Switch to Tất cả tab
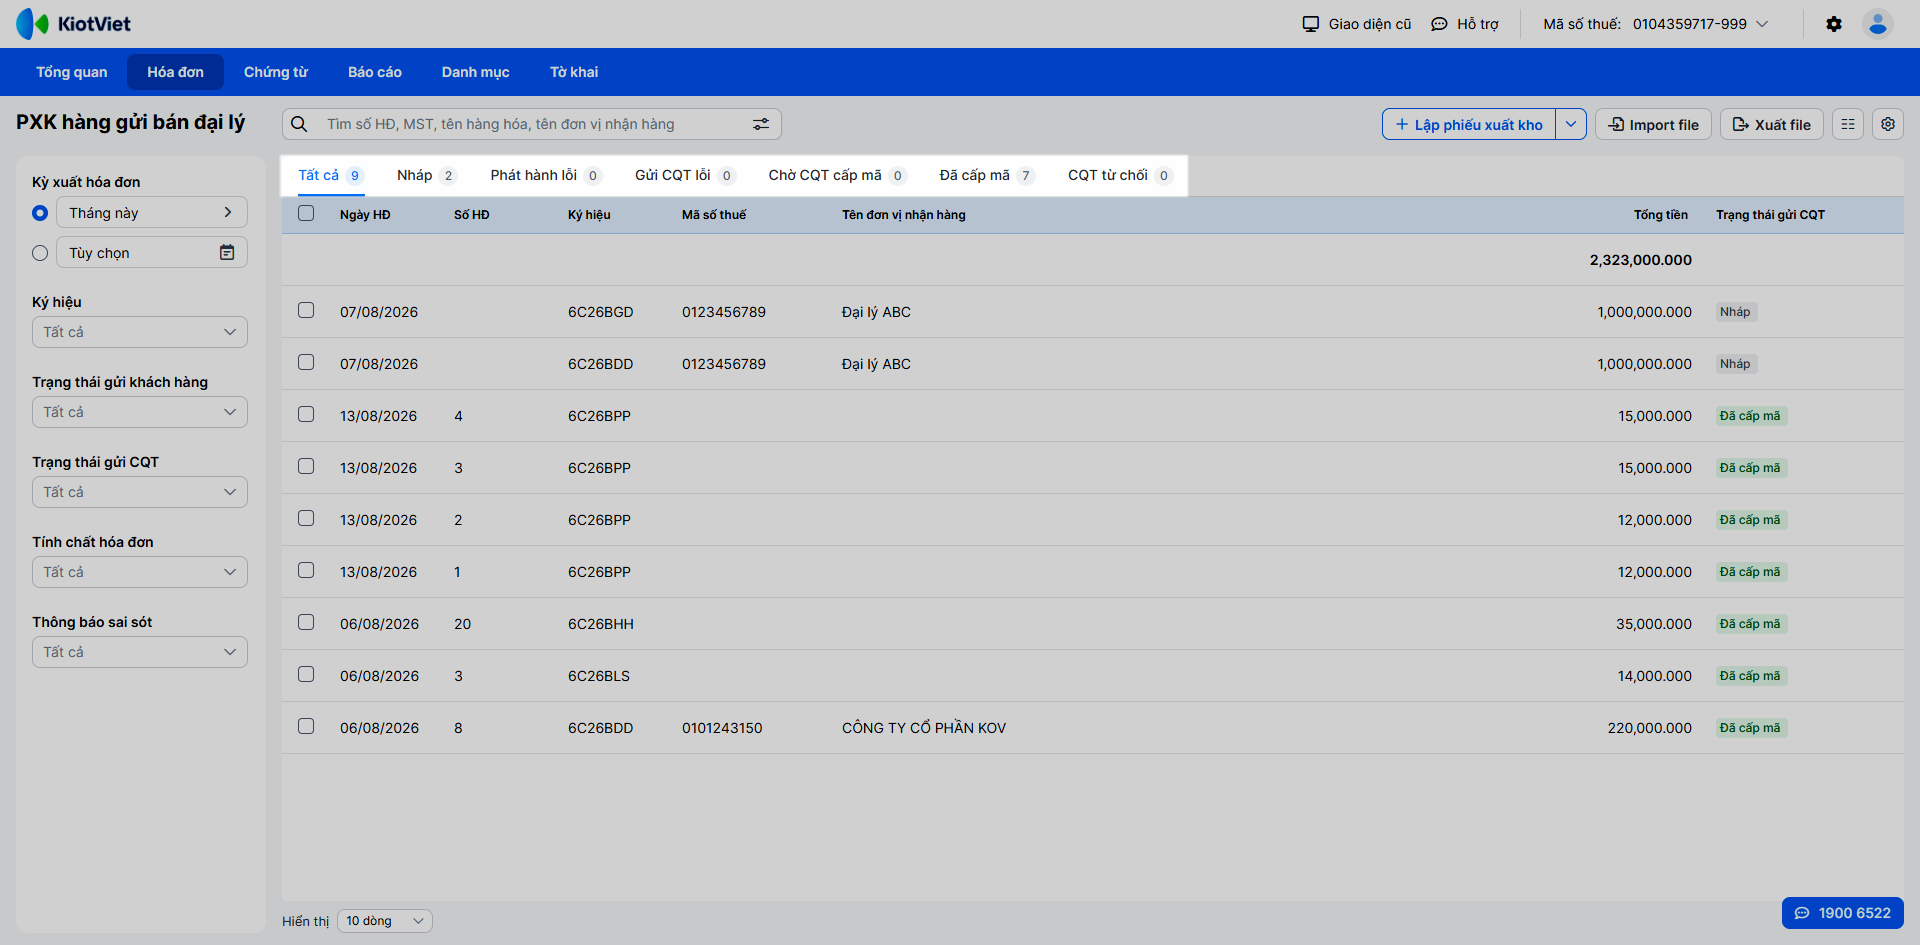This screenshot has width=1920, height=945. (331, 175)
